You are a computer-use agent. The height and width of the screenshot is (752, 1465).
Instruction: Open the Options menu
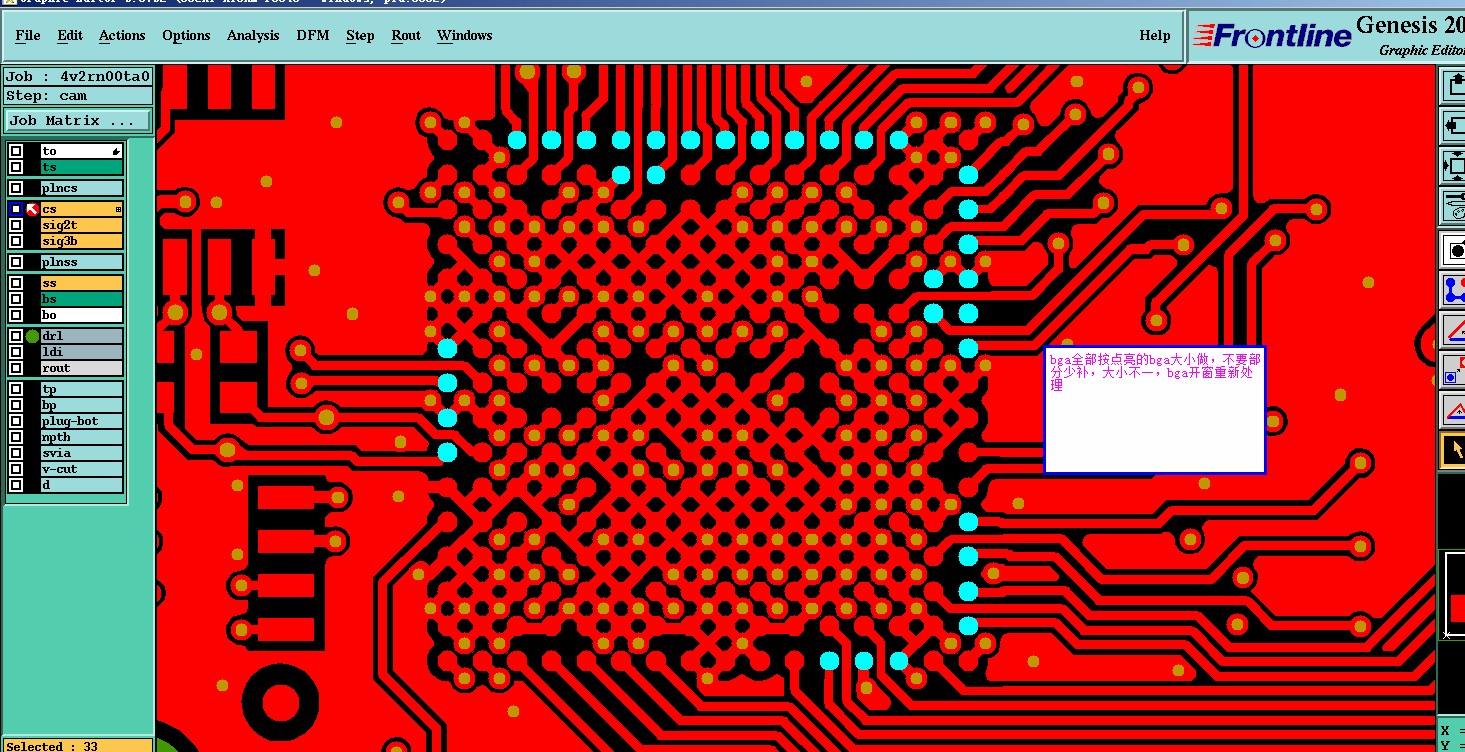point(186,35)
